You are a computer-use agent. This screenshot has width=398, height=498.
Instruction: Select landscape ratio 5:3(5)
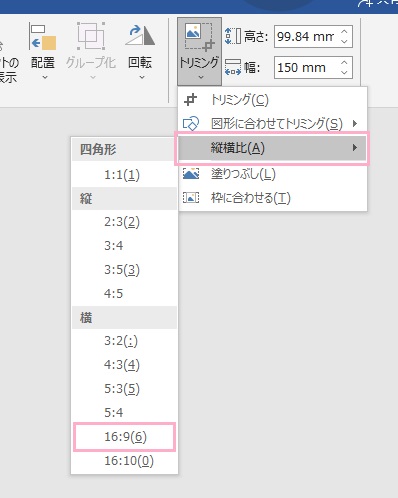coord(124,389)
